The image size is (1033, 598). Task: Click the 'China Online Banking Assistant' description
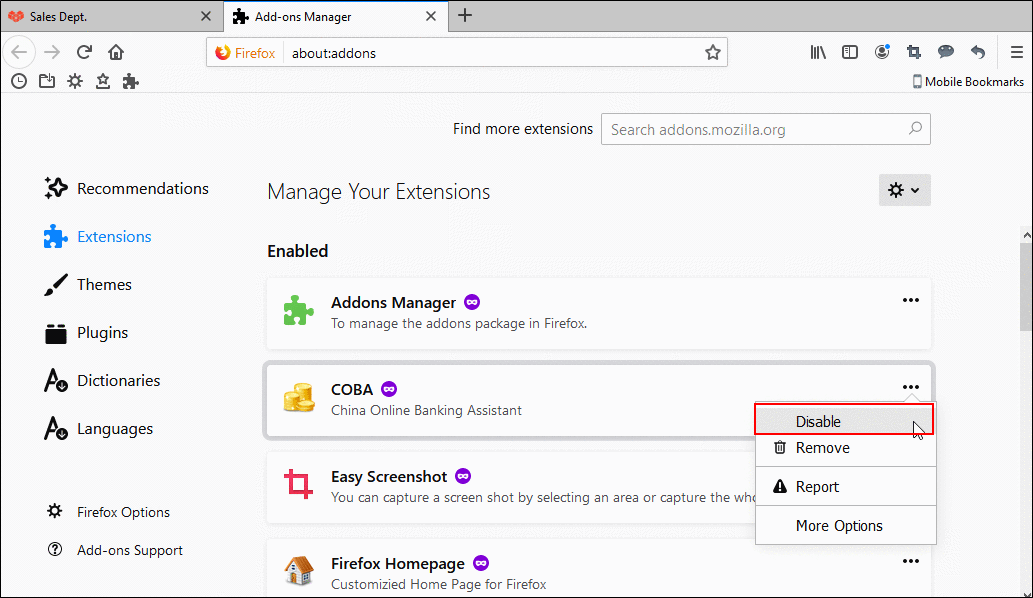[426, 410]
